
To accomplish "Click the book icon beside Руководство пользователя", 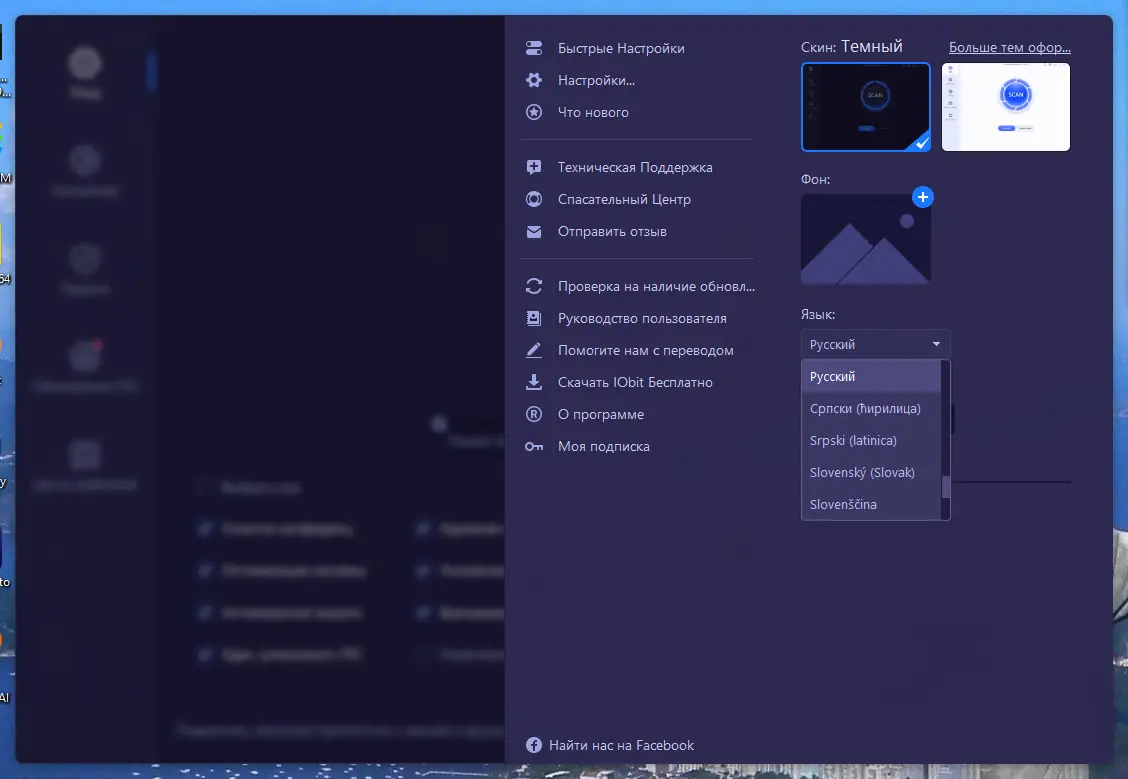I will click(533, 318).
